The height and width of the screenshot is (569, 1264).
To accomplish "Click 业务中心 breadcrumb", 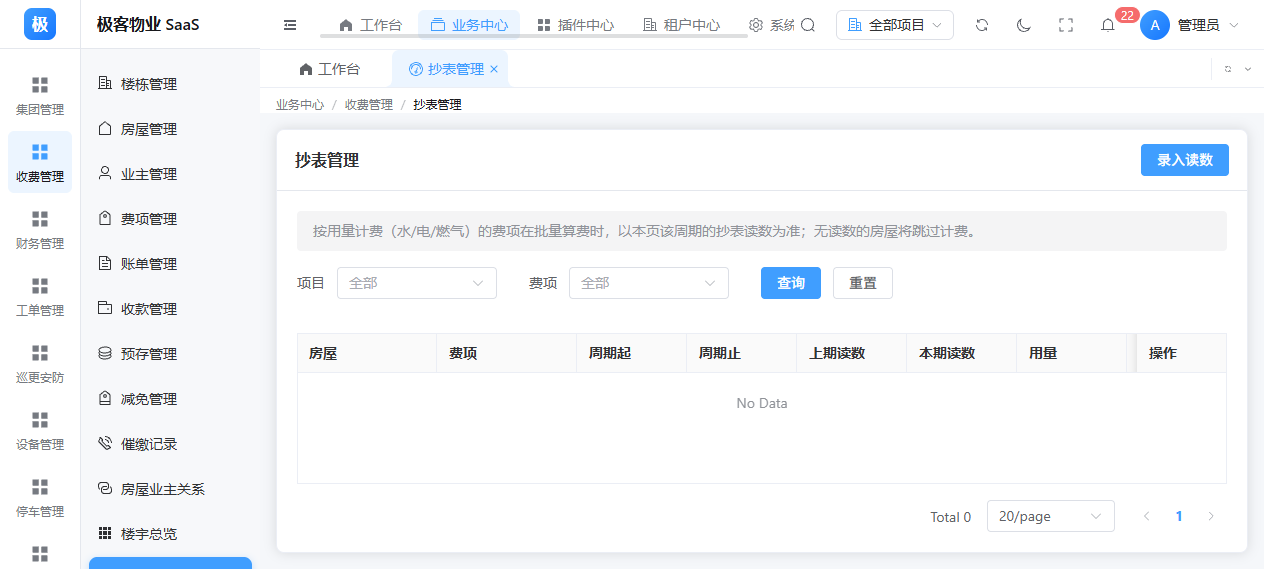I will 300,104.
